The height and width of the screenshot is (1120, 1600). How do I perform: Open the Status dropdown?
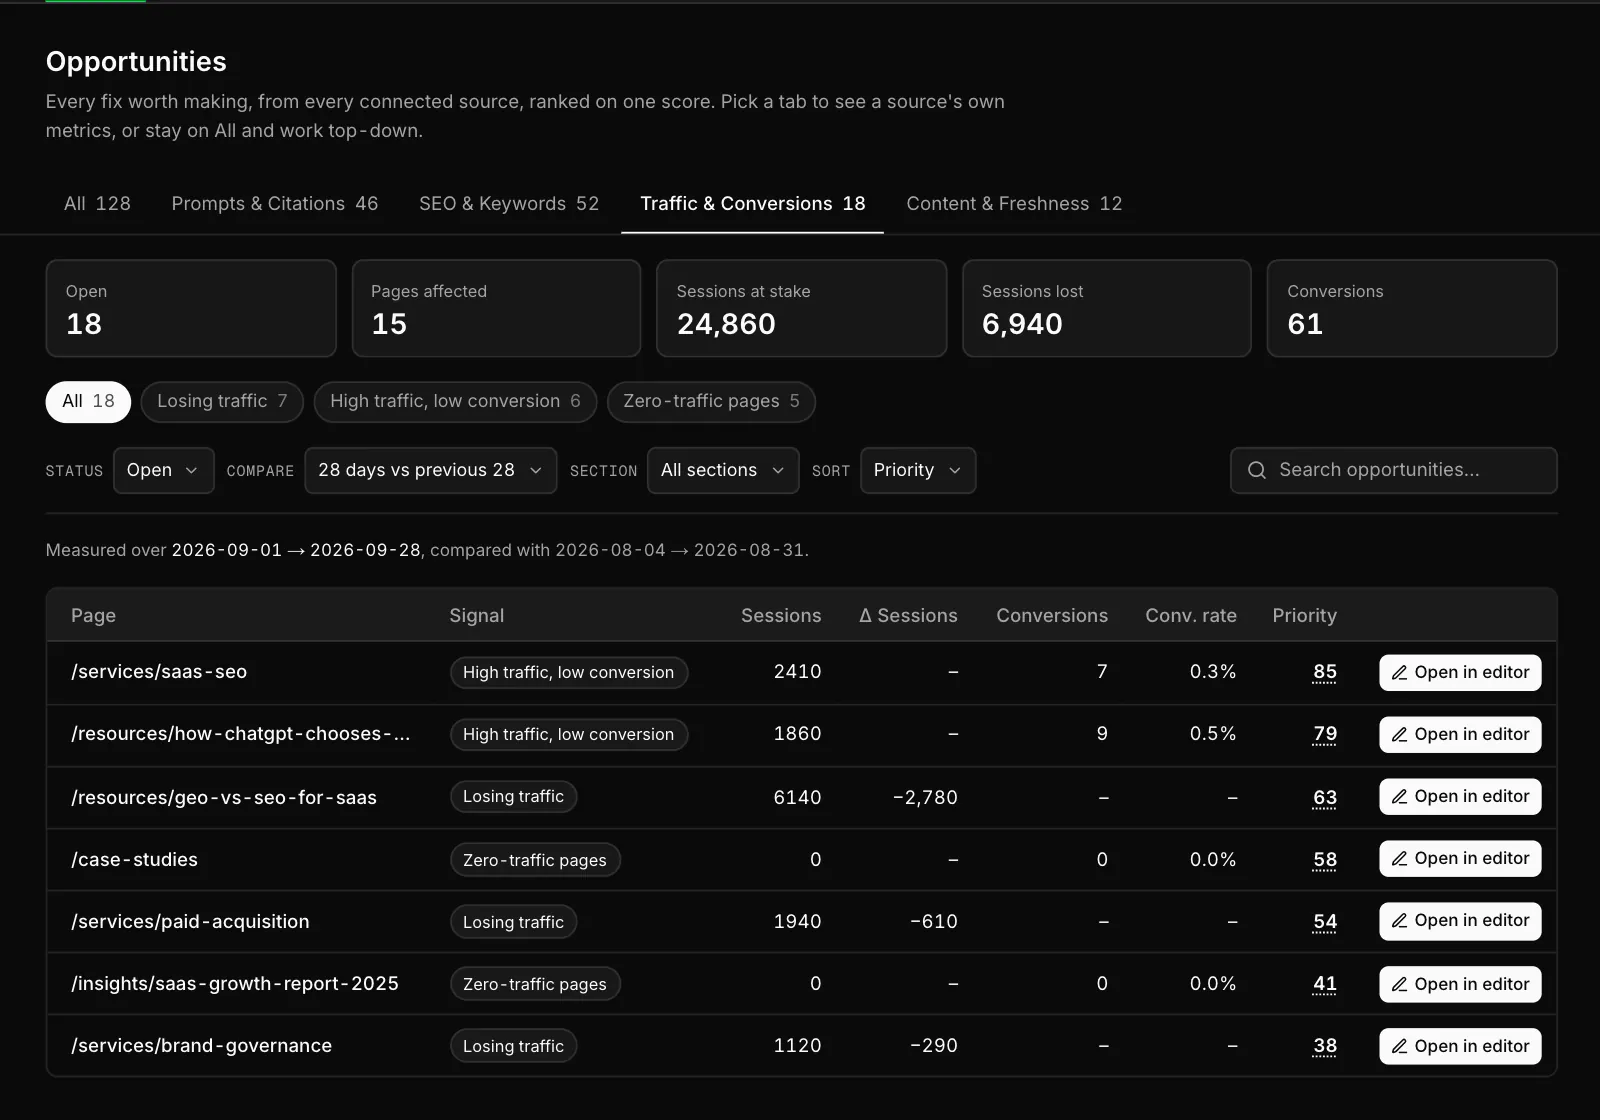click(x=163, y=470)
